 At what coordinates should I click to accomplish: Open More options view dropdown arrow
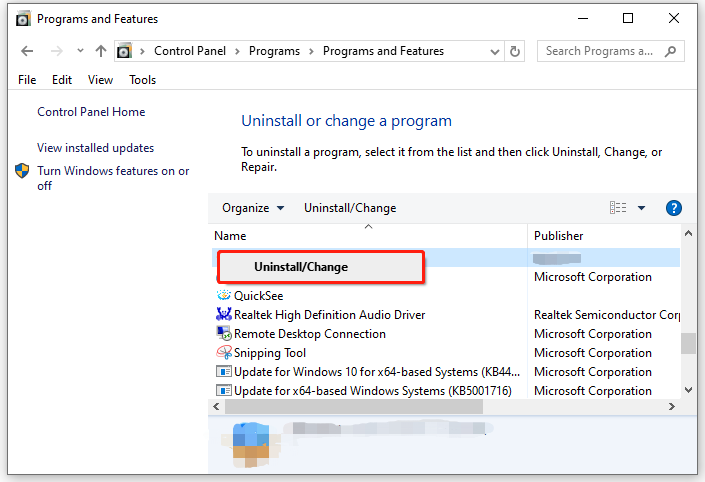tap(642, 208)
